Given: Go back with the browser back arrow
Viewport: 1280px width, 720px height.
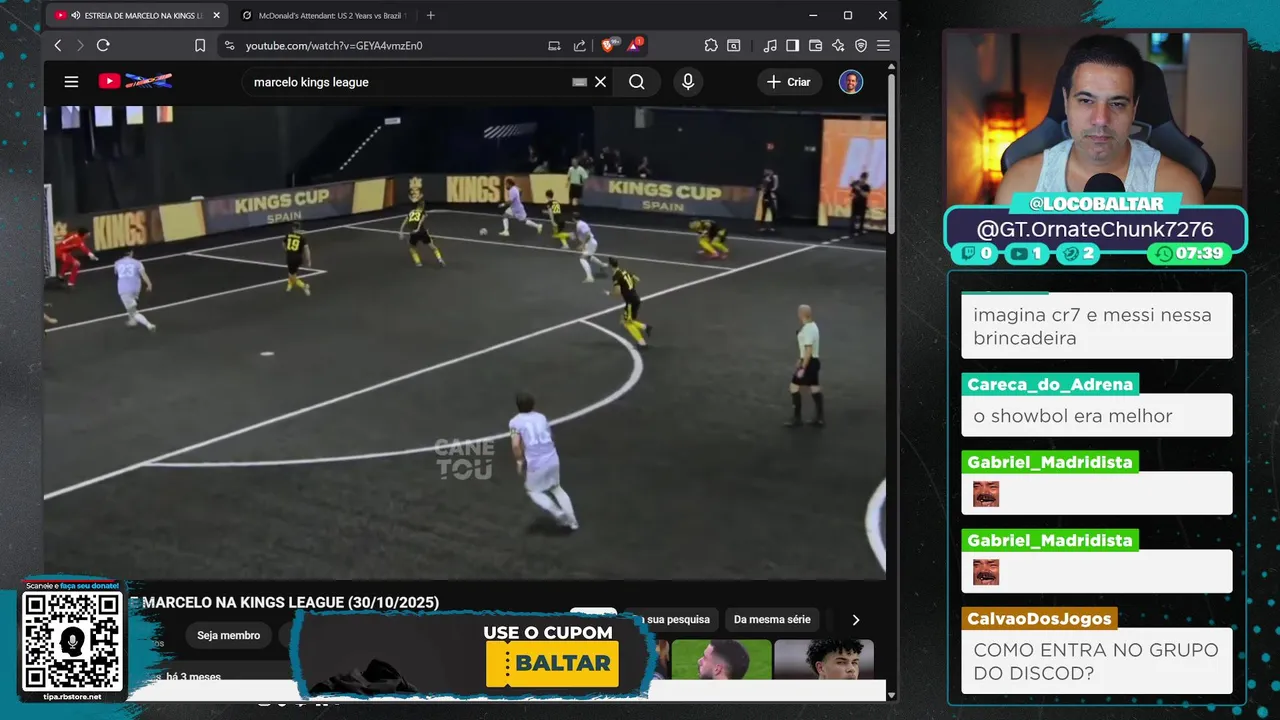Looking at the screenshot, I should [x=58, y=45].
